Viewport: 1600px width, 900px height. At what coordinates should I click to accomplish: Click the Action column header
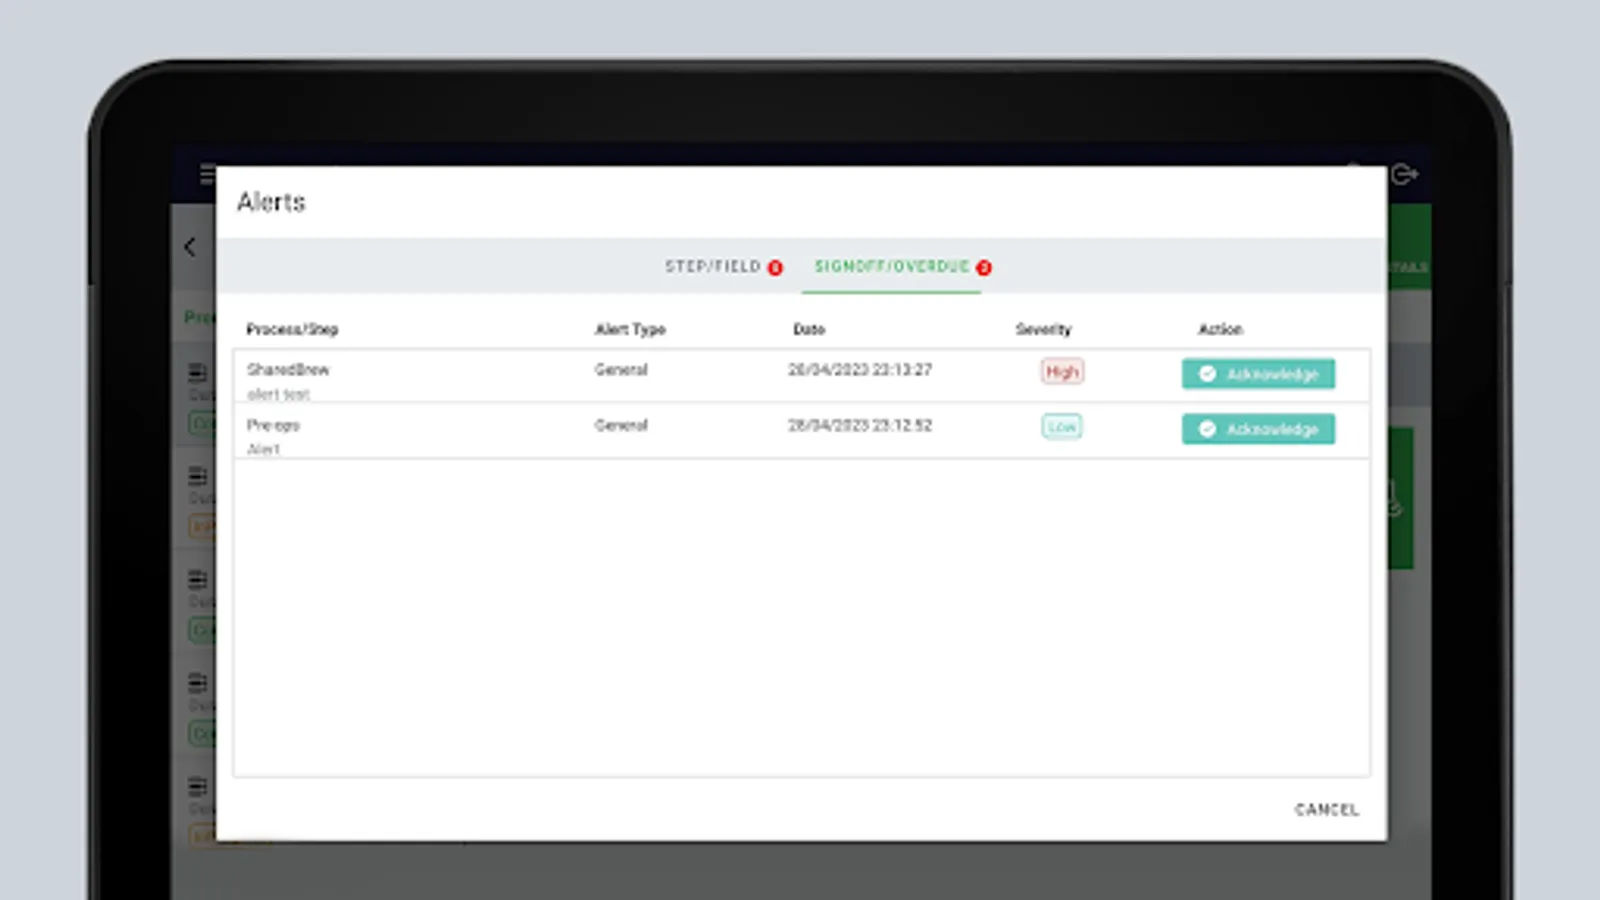coord(1220,329)
